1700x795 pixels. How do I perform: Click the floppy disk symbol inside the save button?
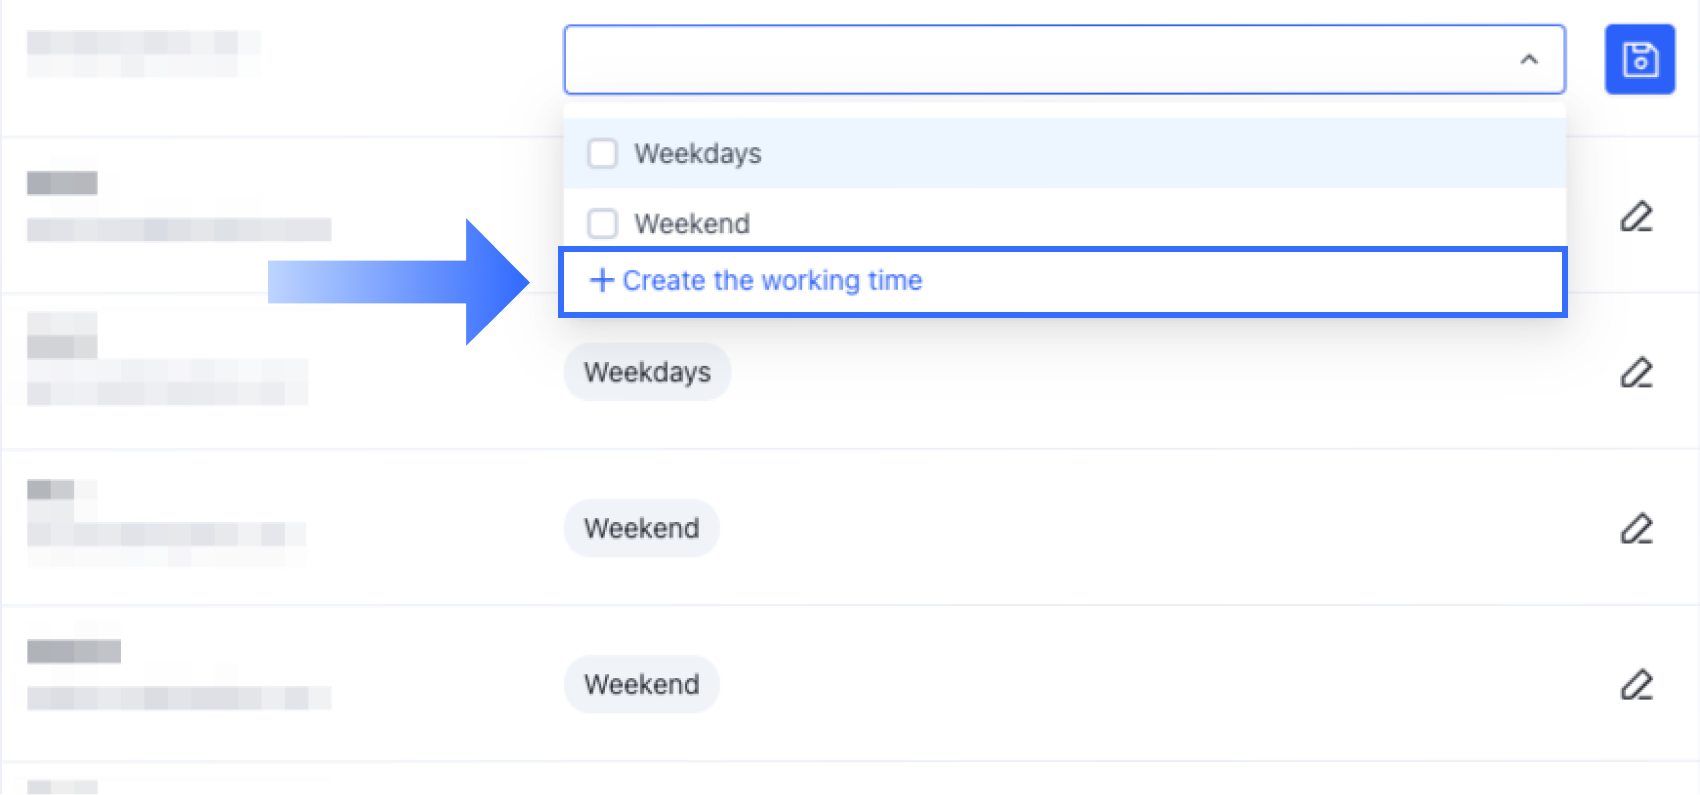(1640, 59)
